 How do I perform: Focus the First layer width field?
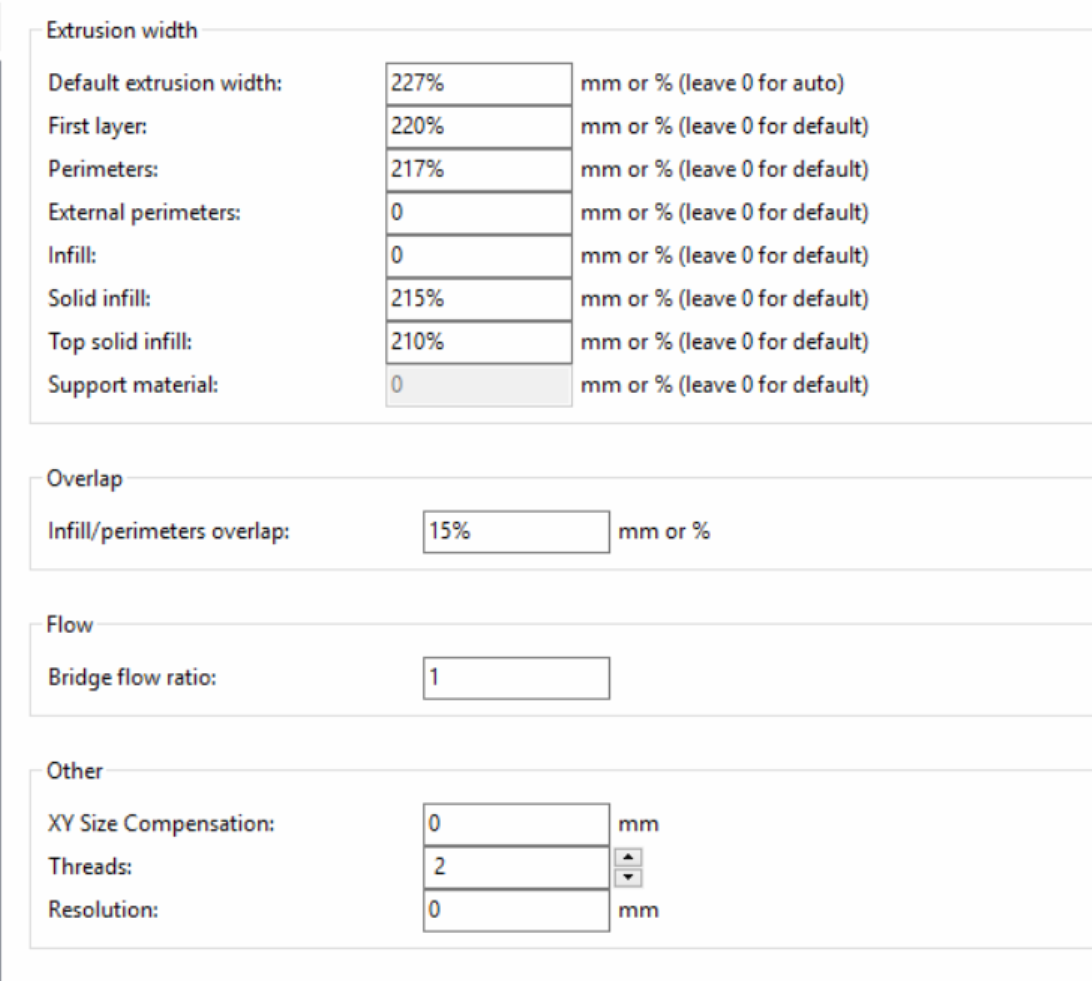coord(477,126)
